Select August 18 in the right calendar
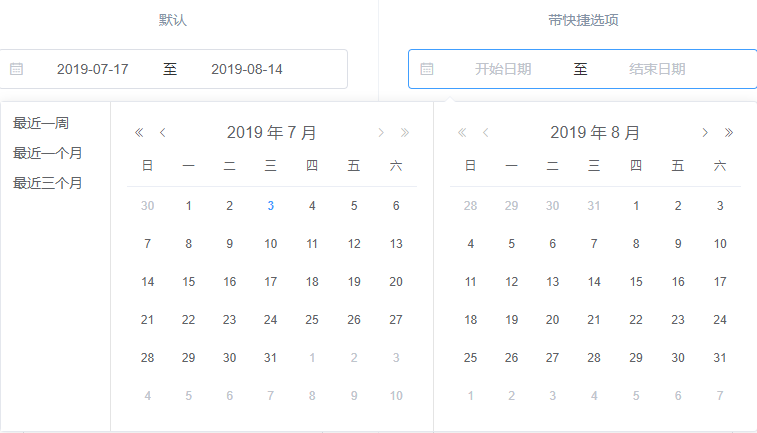This screenshot has height=433, width=757. point(471,320)
